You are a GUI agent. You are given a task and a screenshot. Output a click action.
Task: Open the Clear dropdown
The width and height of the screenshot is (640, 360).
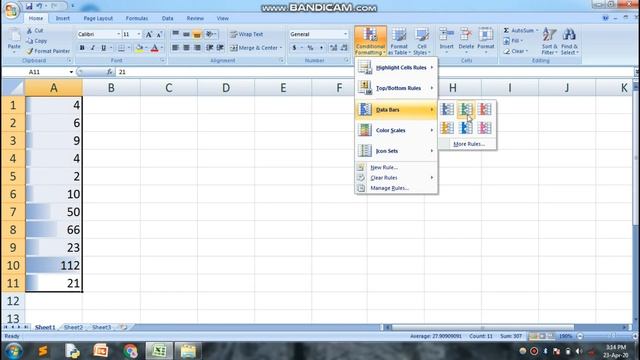(x=516, y=51)
